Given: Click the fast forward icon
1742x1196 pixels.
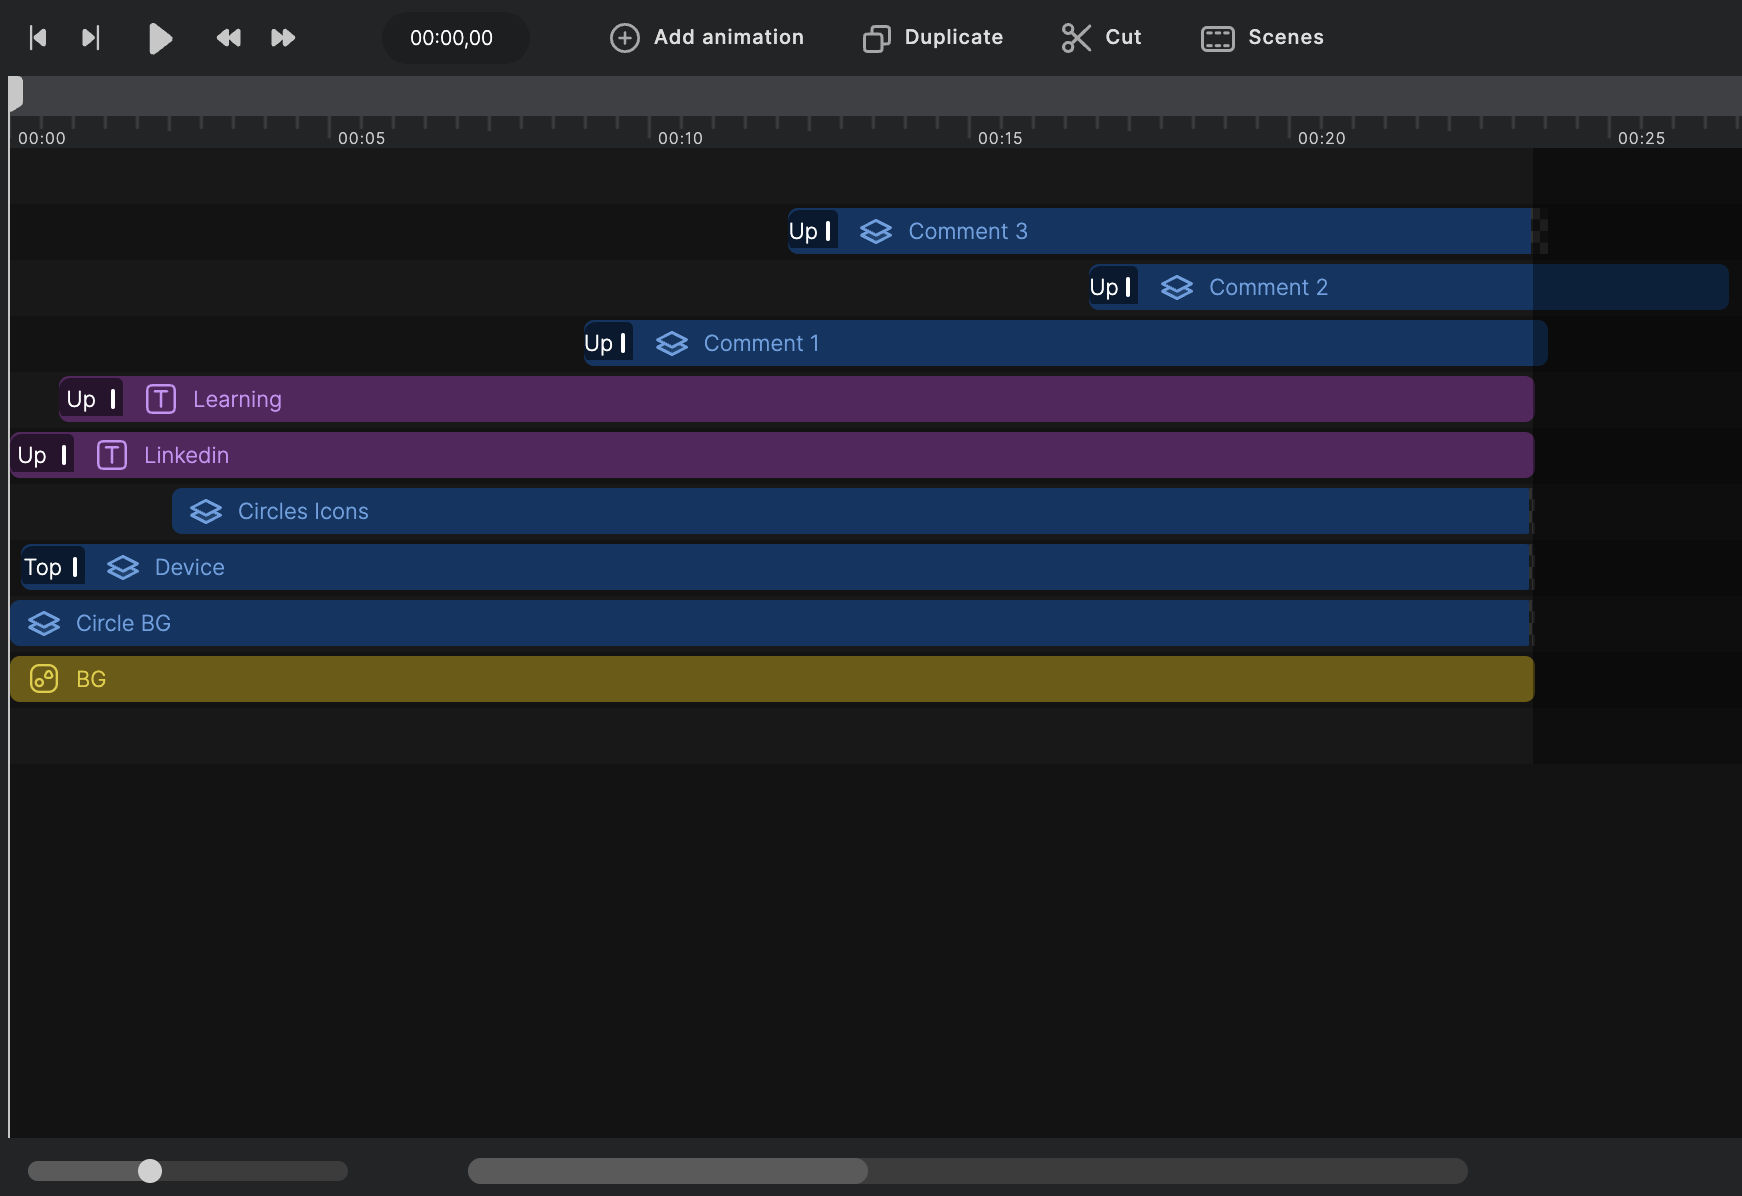Looking at the screenshot, I should coord(283,38).
